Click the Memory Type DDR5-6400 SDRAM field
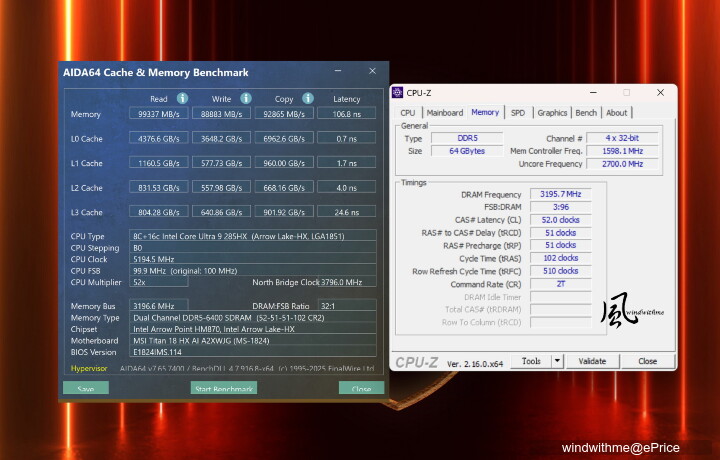This screenshot has height=460, width=720. click(253, 317)
